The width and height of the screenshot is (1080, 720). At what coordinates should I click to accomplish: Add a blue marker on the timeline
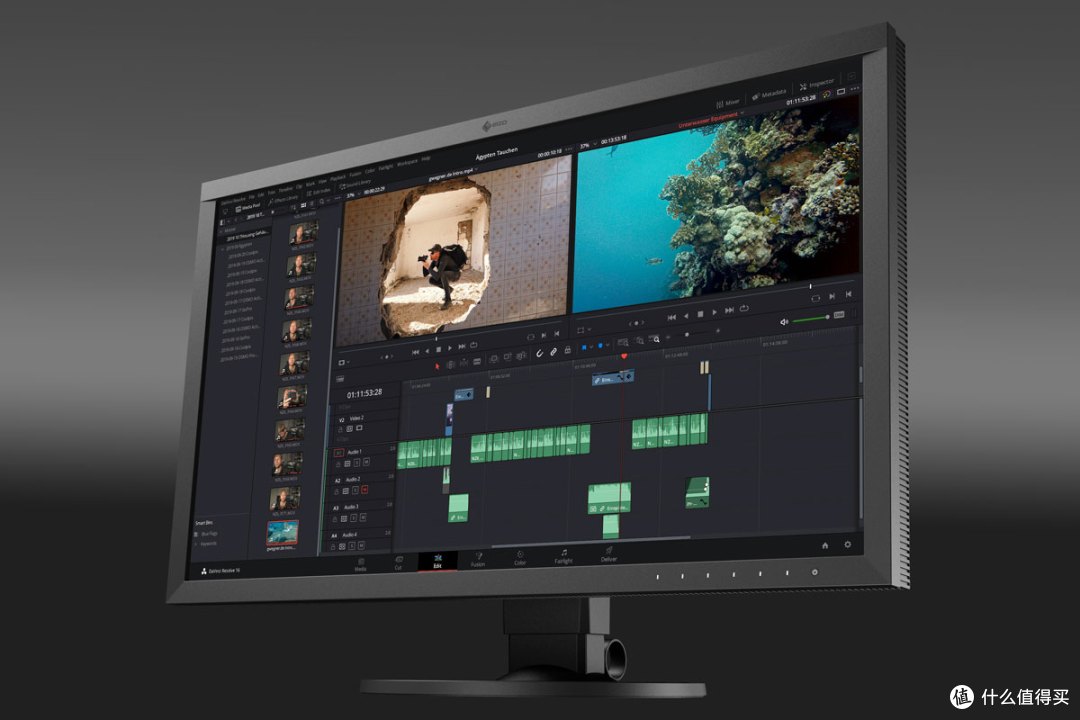(x=600, y=346)
